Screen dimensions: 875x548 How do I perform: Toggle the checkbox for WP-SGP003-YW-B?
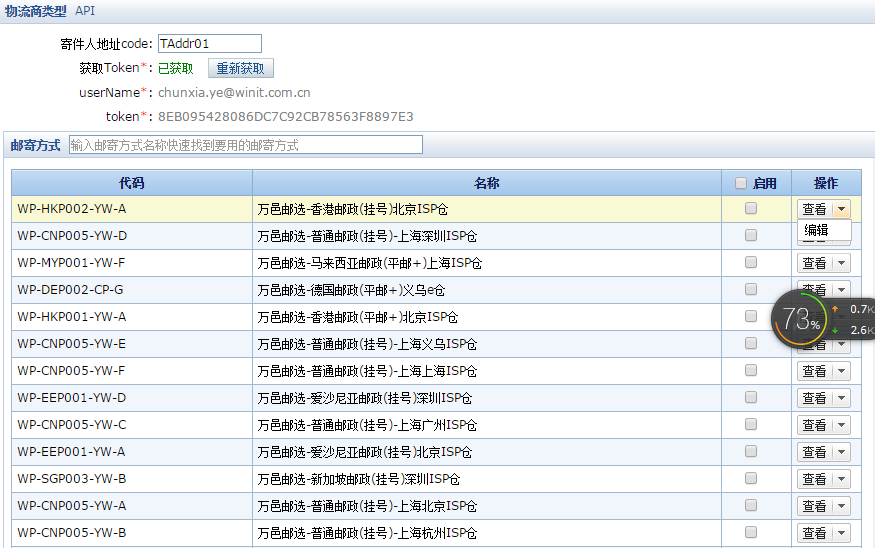tap(751, 478)
